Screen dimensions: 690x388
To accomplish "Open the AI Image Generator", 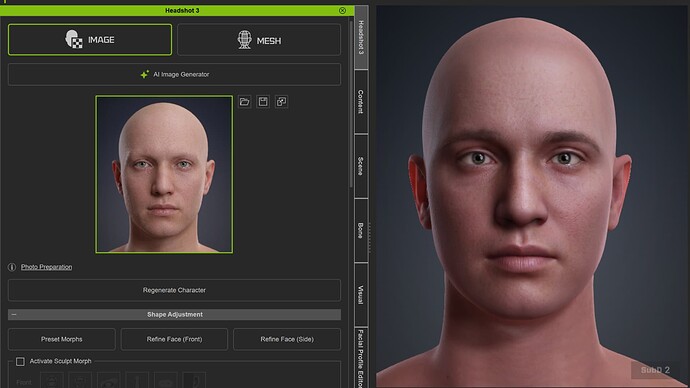I will 174,74.
